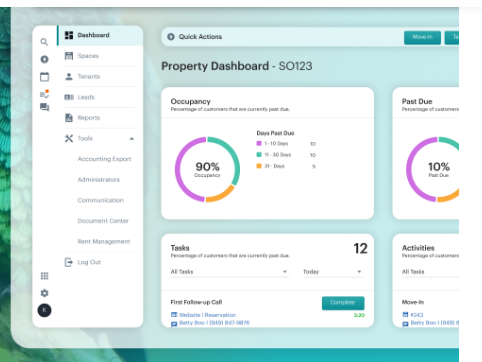Click the K user avatar
The width and height of the screenshot is (482, 362).
pyautogui.click(x=44, y=310)
